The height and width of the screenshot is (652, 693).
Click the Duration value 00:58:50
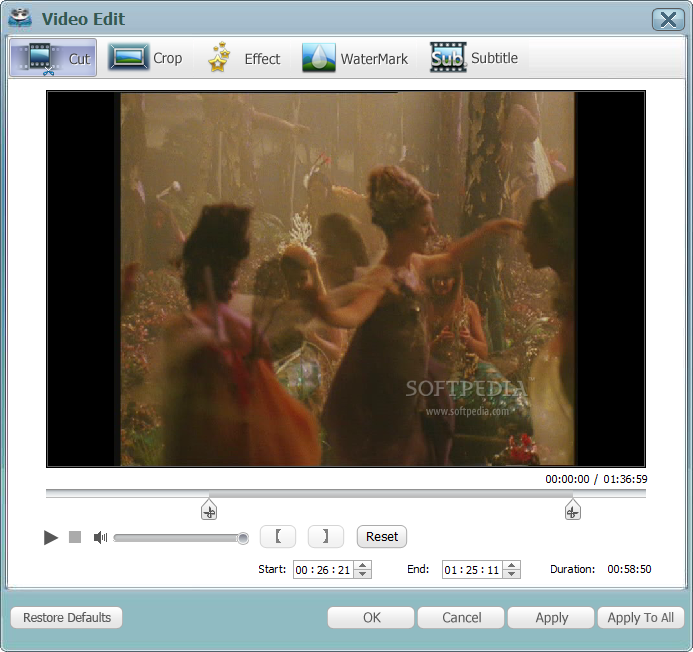[x=629, y=569]
